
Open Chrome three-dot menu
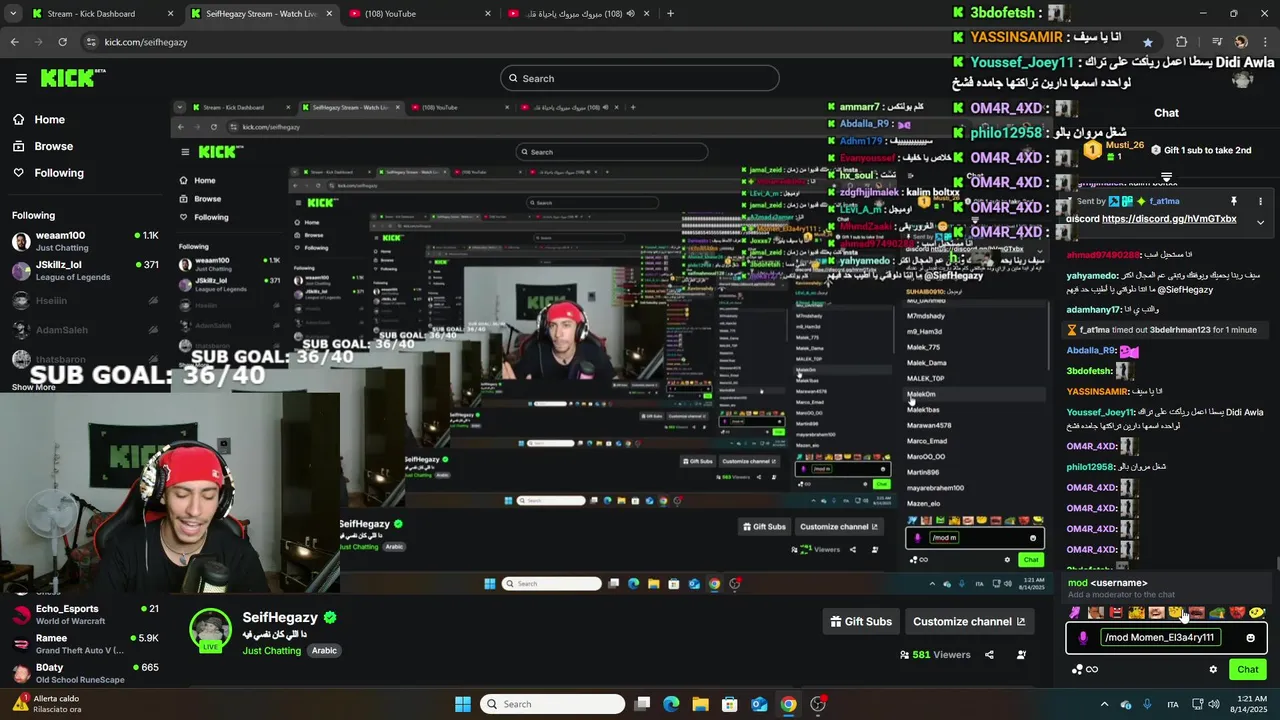pyautogui.click(x=1266, y=42)
